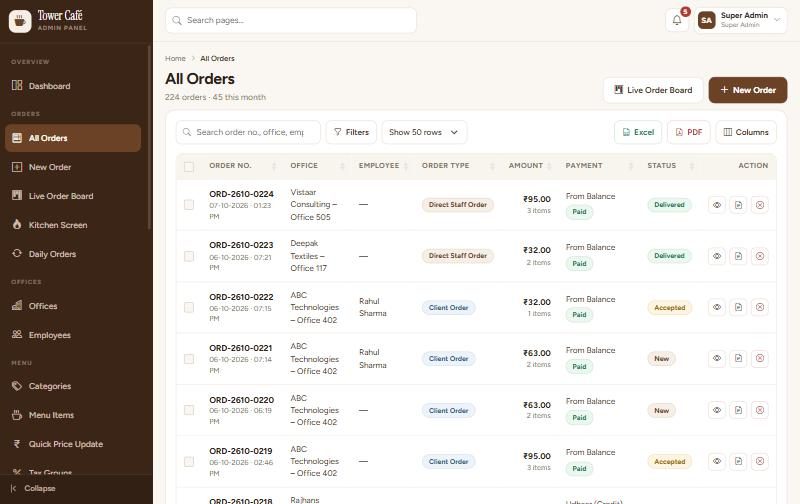
Task: Toggle the select-all orders checkbox
Action: tap(189, 166)
